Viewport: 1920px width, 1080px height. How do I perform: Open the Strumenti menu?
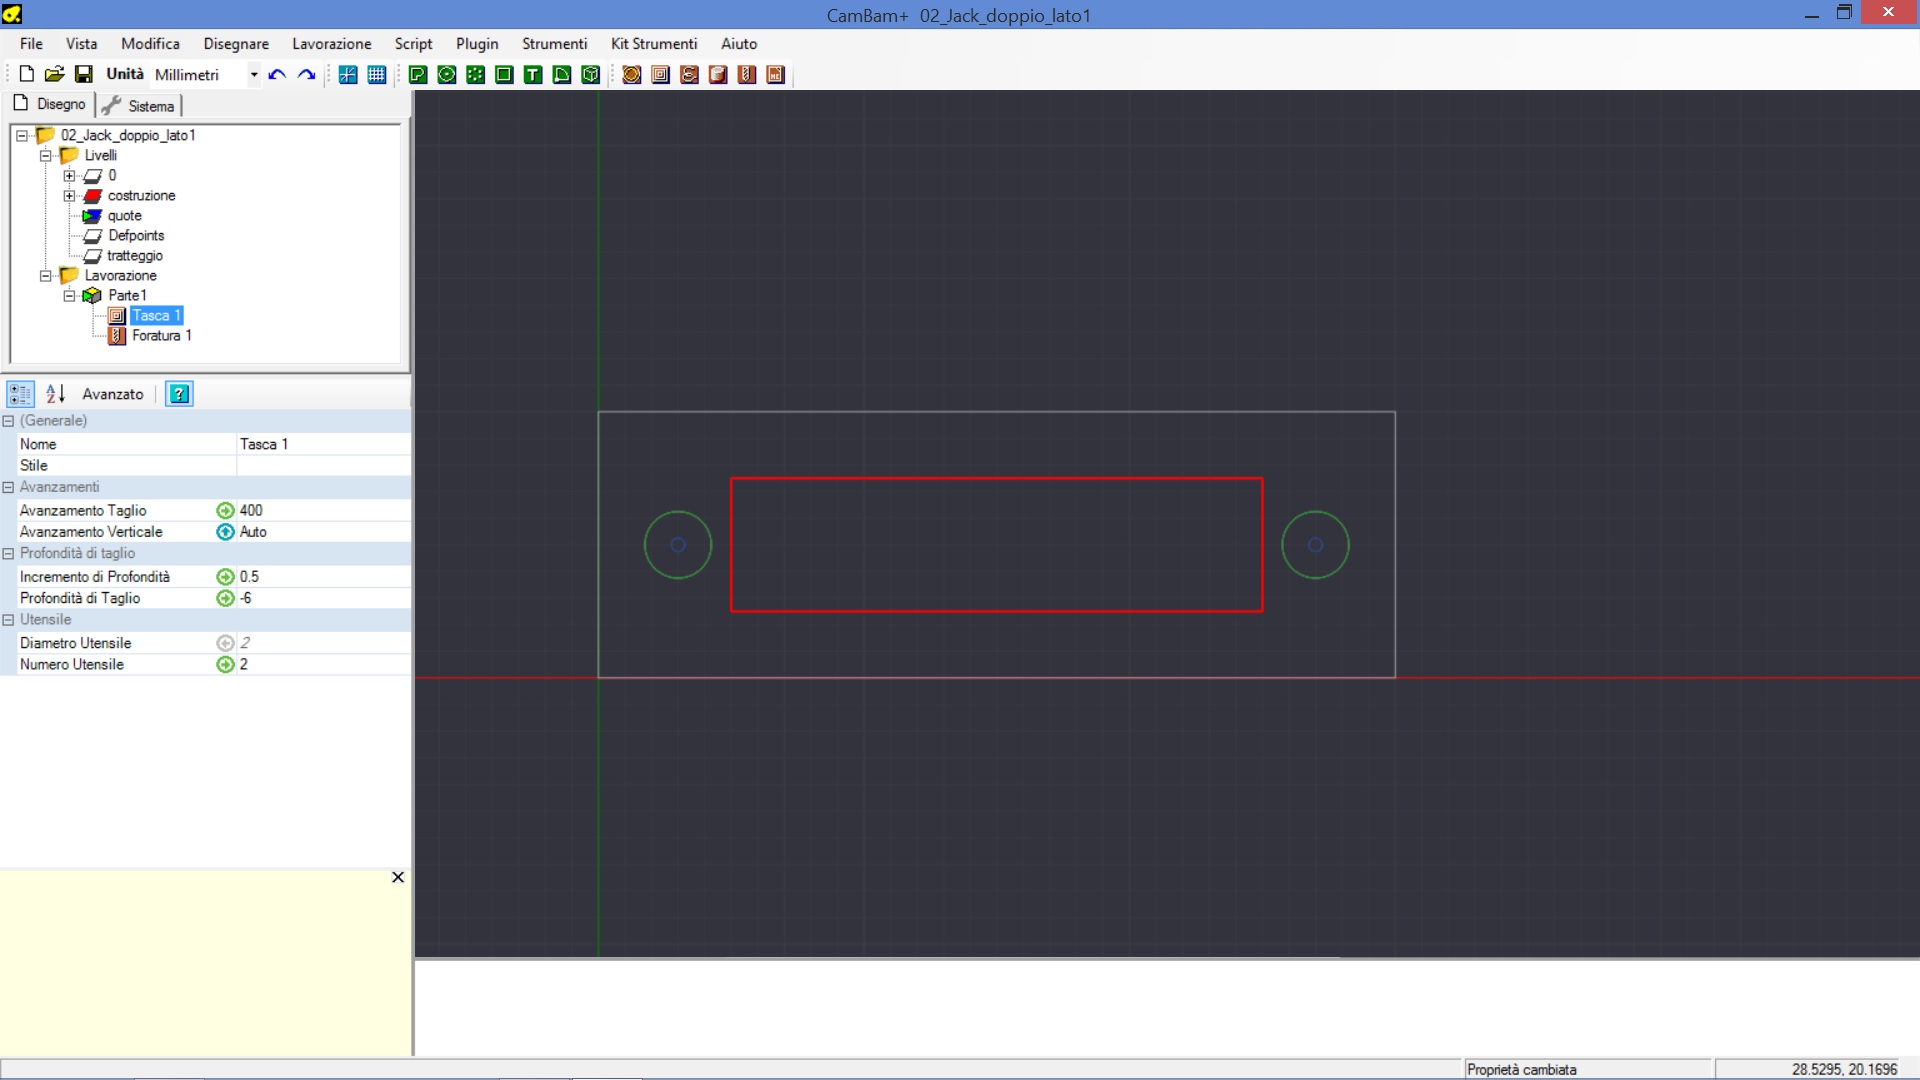point(554,43)
